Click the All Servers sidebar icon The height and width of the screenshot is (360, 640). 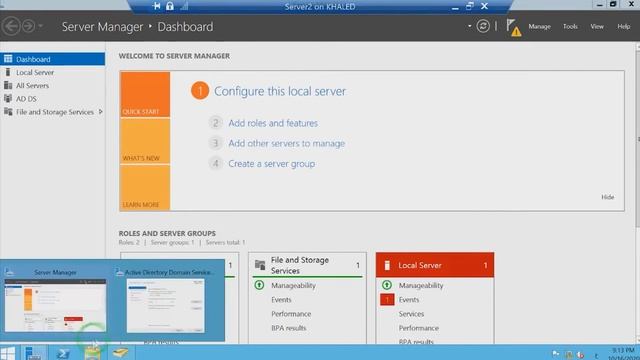coord(8,85)
